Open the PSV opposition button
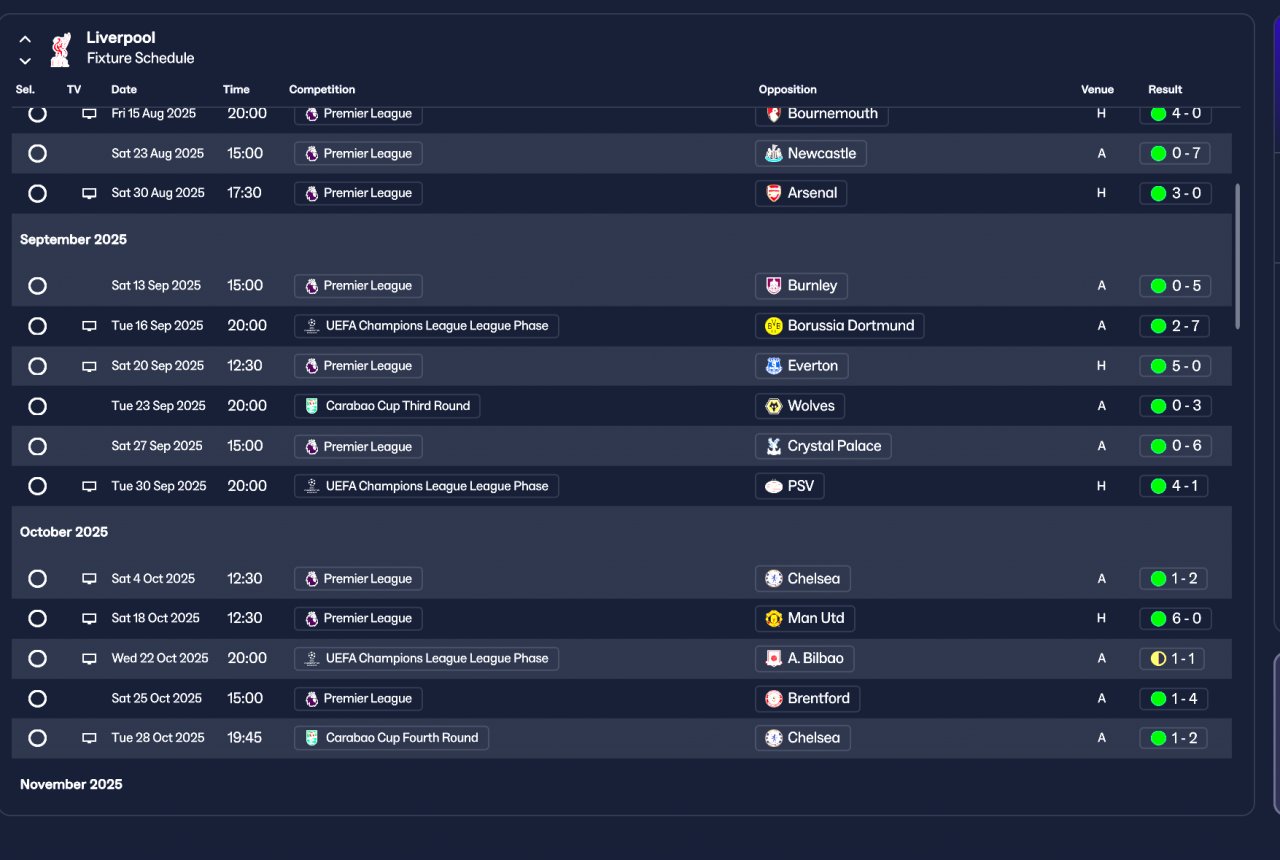Viewport: 1280px width, 860px height. (790, 486)
